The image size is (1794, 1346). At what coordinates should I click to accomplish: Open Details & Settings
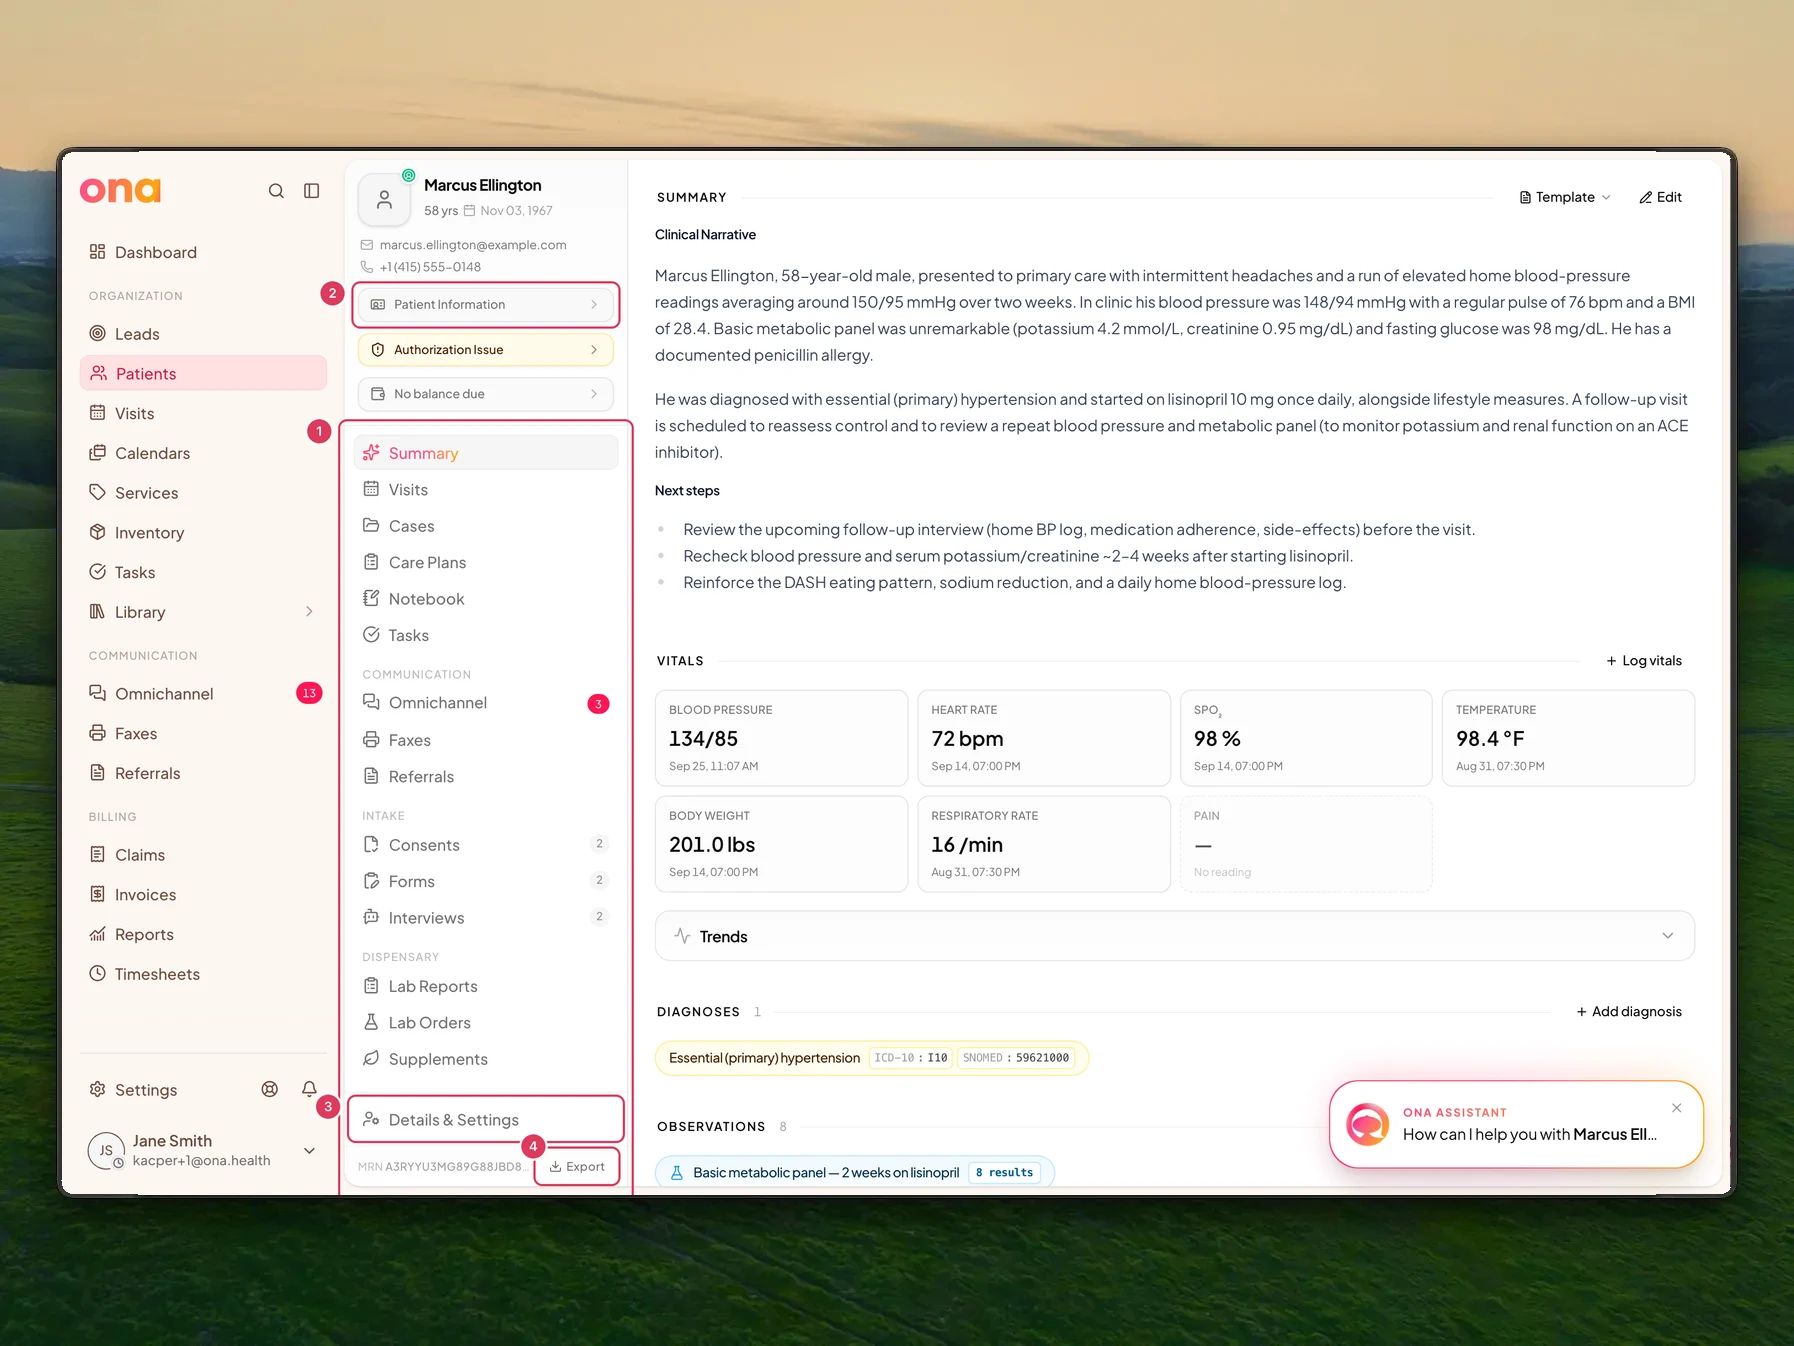(x=485, y=1120)
